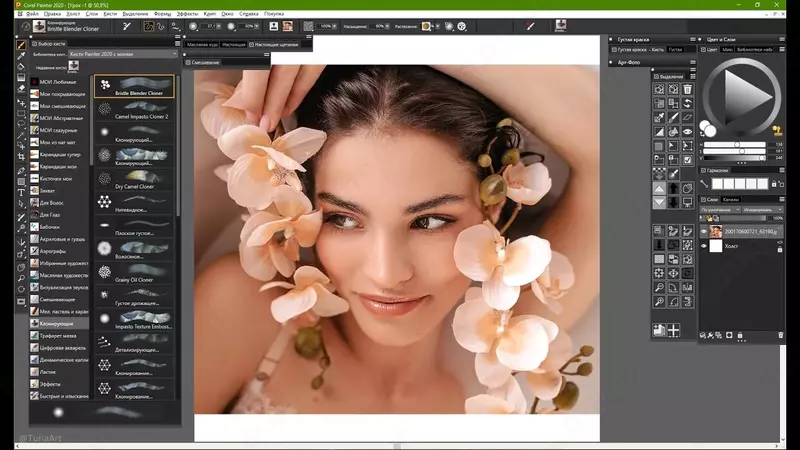Switch to the Микс tab in the color panel

pyautogui.click(x=727, y=49)
